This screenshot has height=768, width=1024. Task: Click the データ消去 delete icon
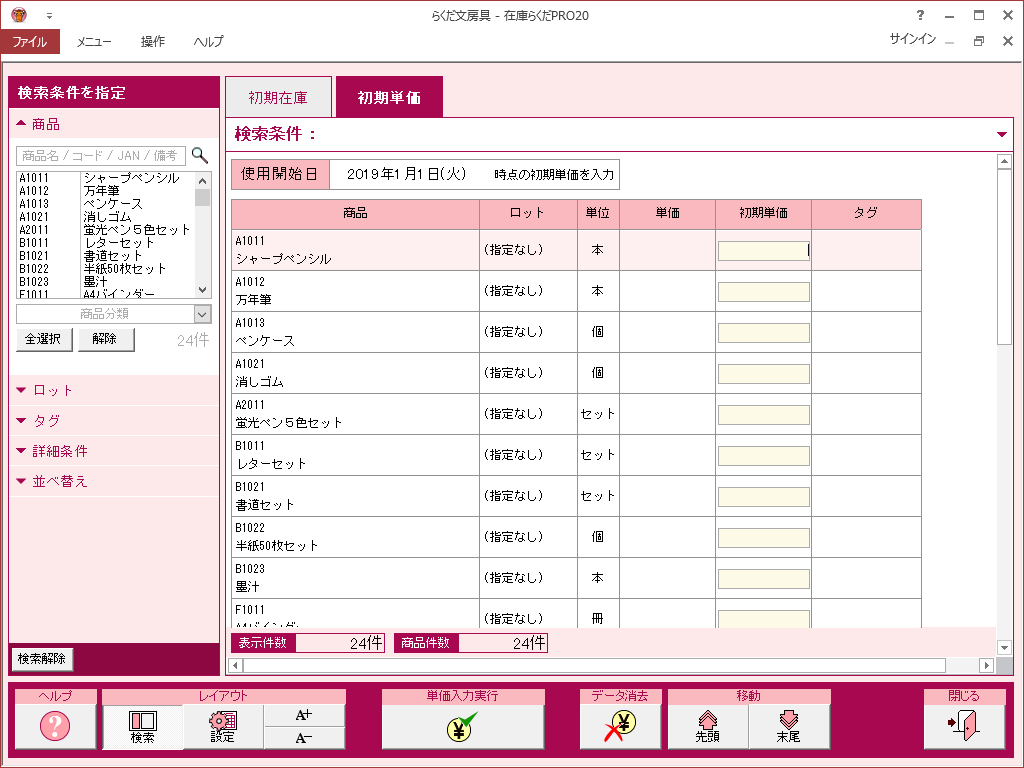coord(620,726)
